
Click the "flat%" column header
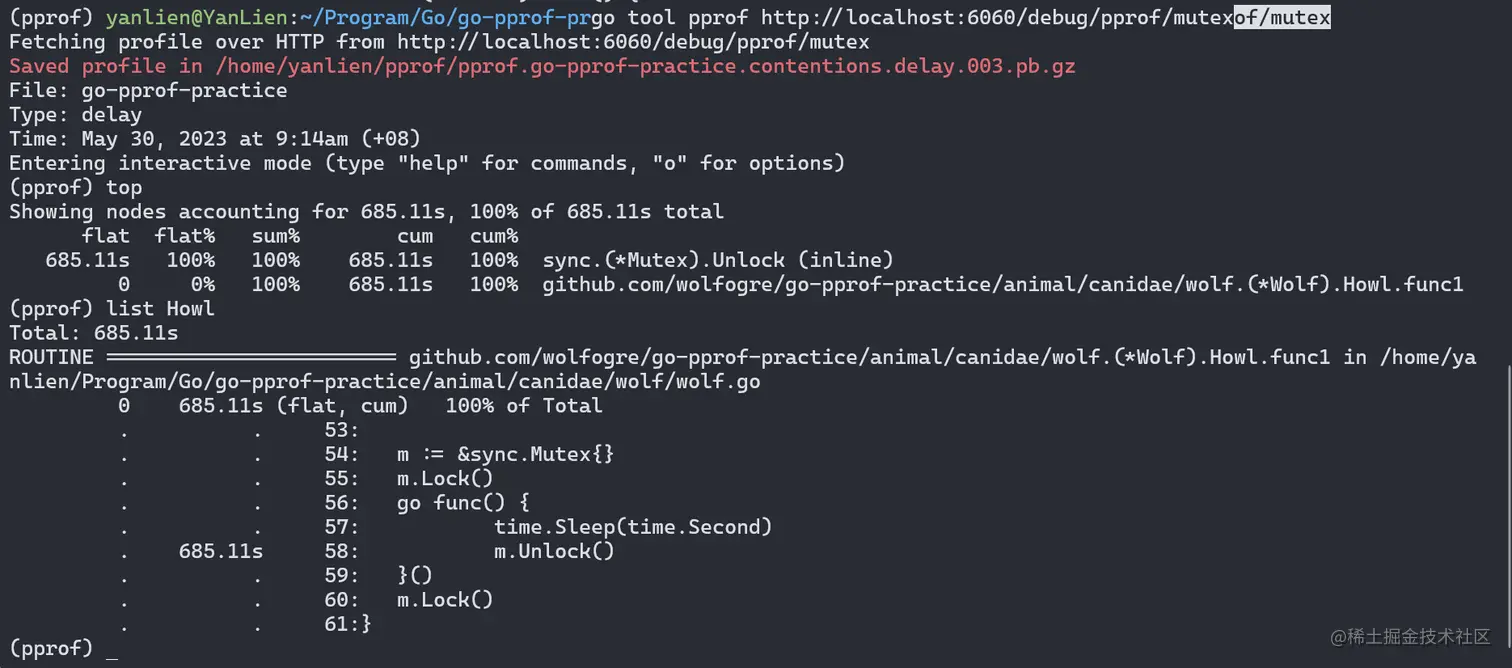[185, 236]
